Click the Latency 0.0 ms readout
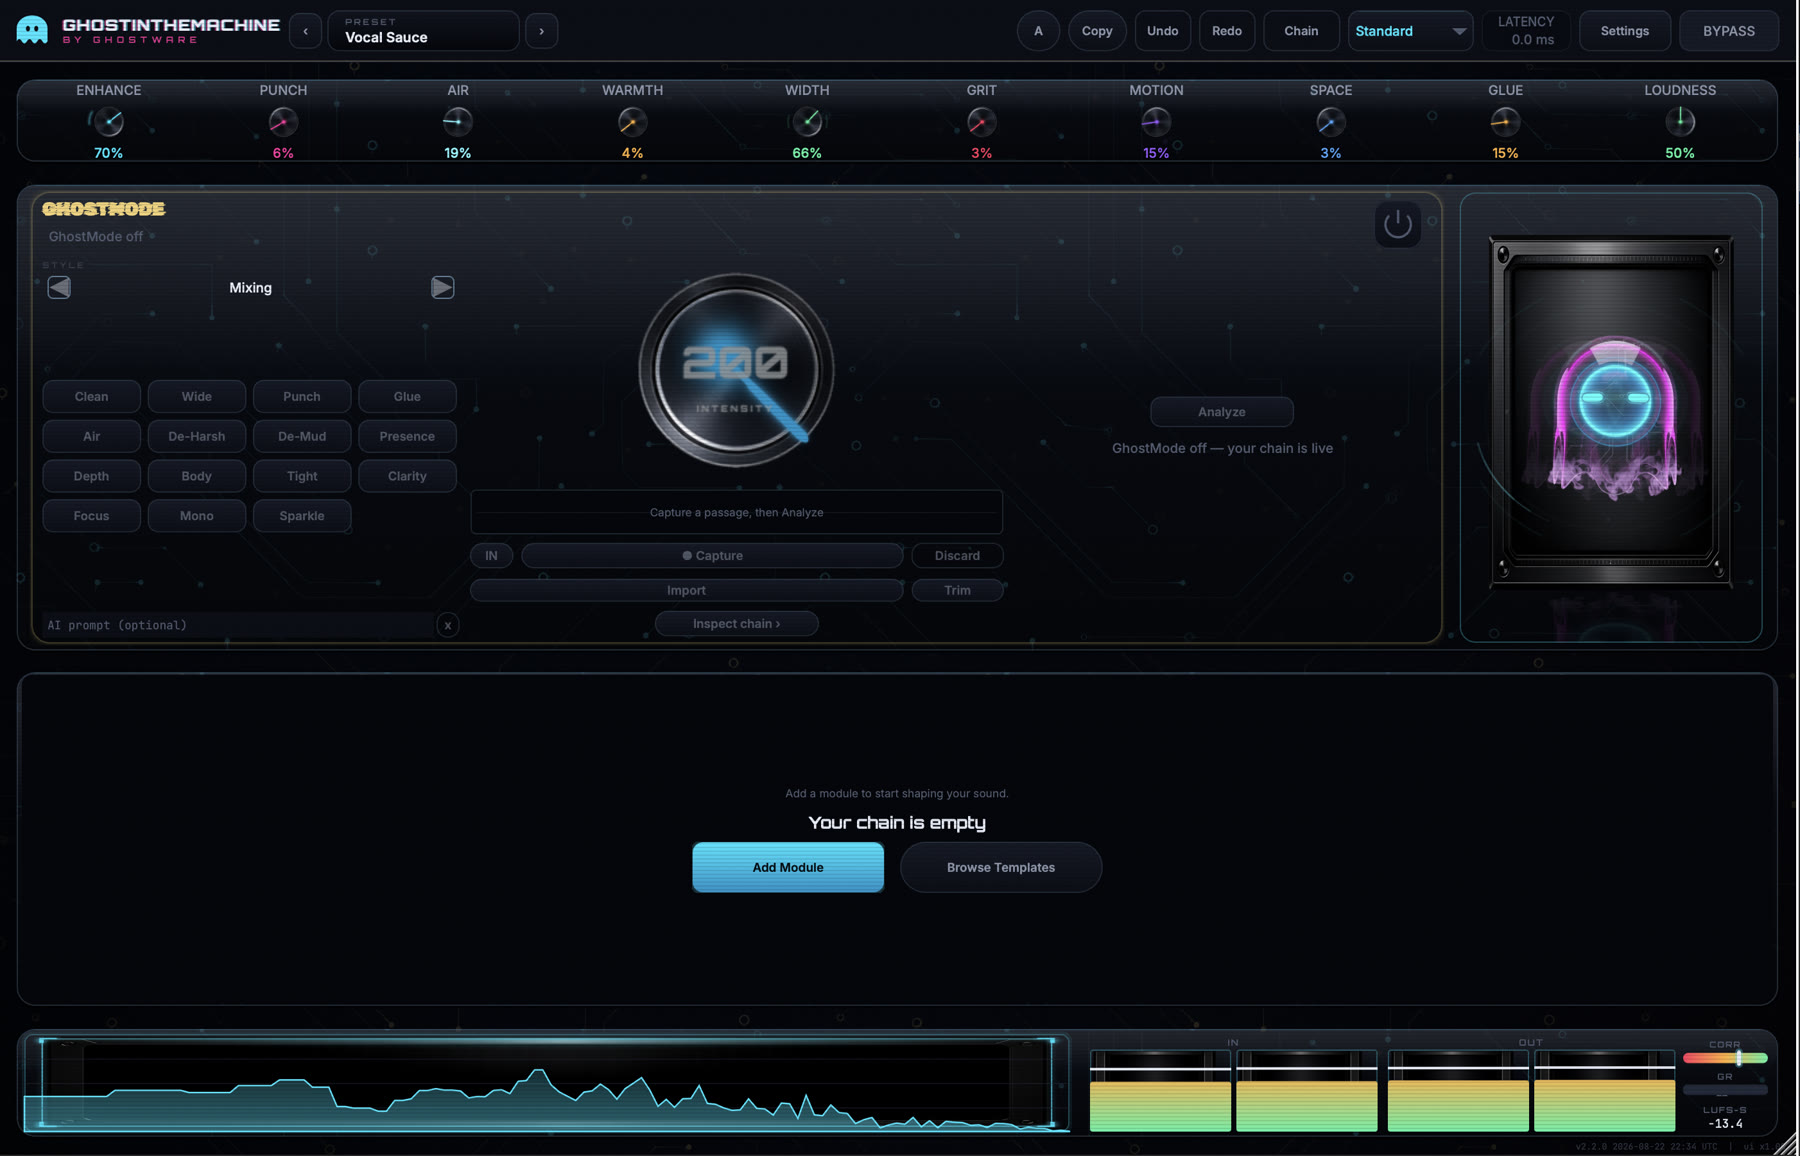The height and width of the screenshot is (1156, 1800). coord(1526,31)
